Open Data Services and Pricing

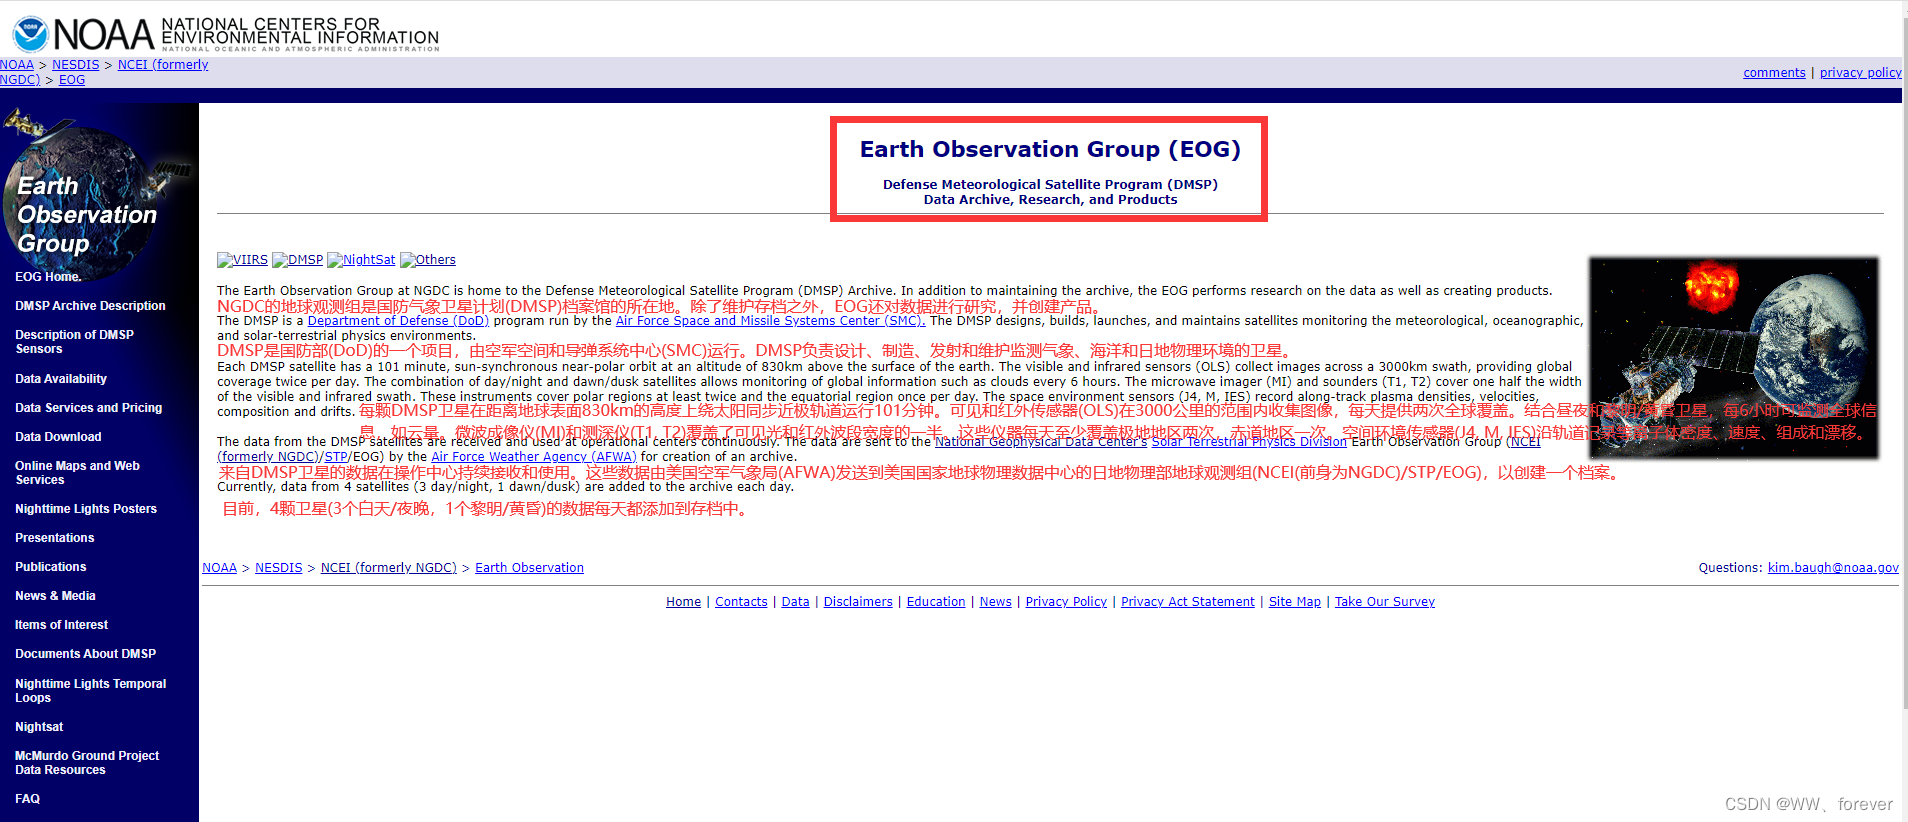click(x=88, y=408)
